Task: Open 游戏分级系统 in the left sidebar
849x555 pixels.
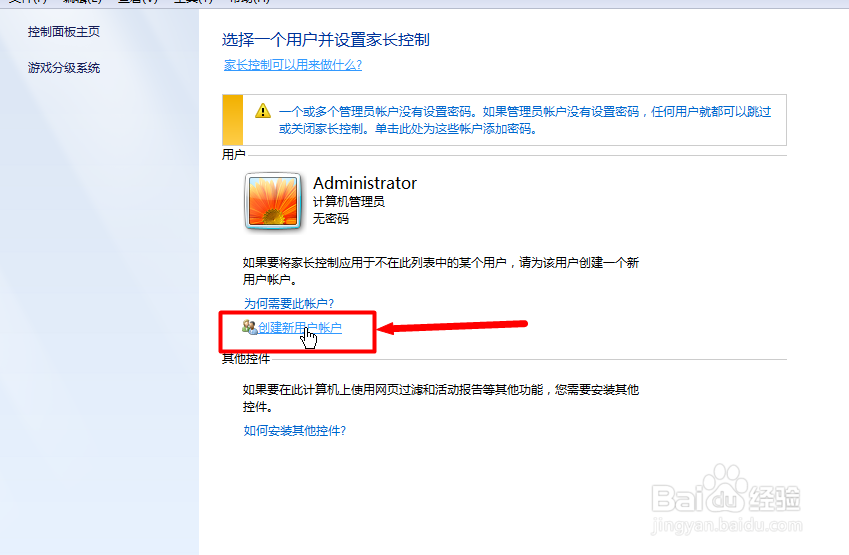Action: (64, 68)
